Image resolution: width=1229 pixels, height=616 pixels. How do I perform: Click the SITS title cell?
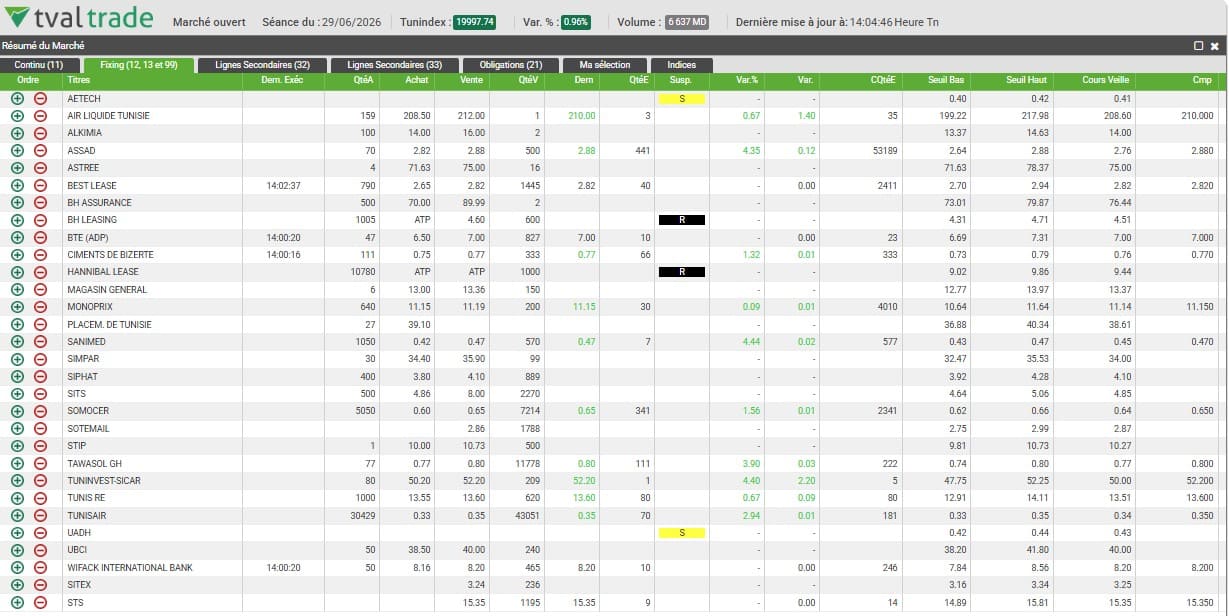click(x=76, y=394)
